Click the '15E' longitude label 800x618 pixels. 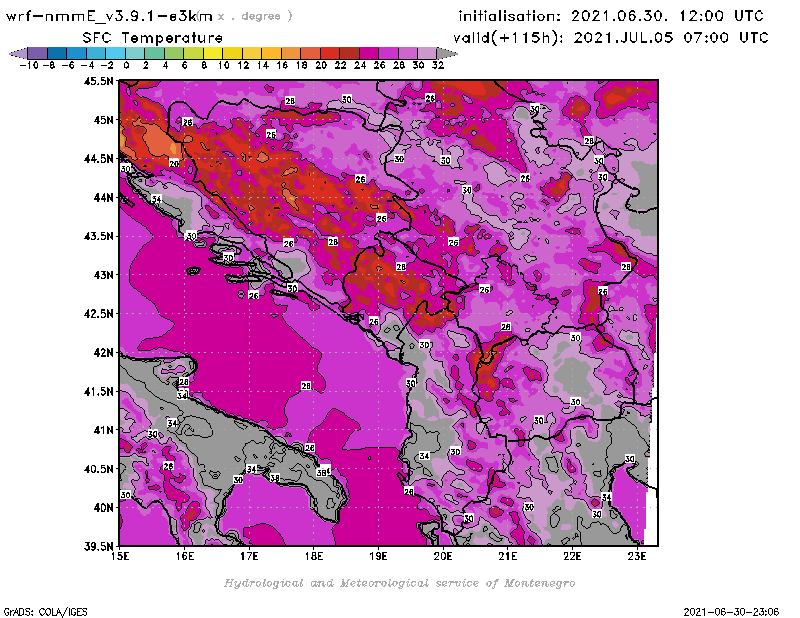coord(120,556)
